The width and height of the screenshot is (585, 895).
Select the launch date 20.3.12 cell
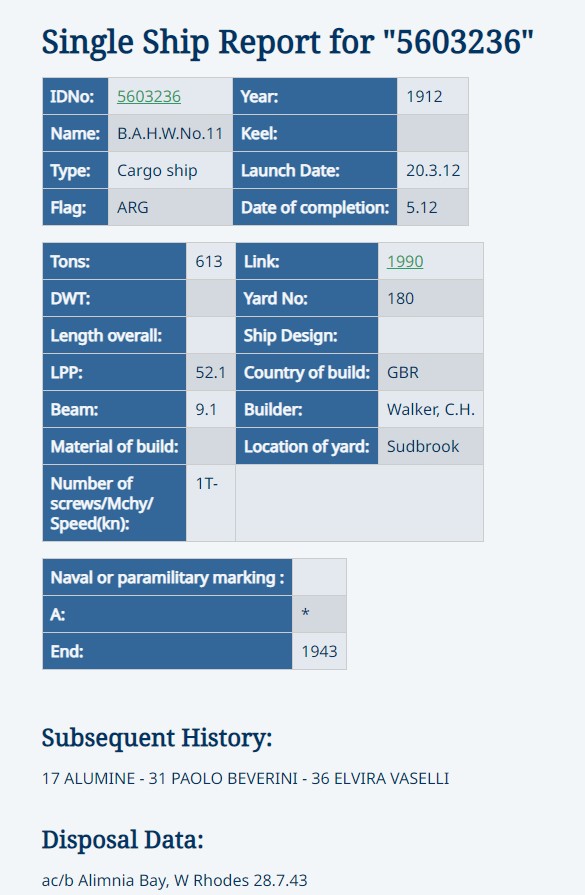click(433, 171)
